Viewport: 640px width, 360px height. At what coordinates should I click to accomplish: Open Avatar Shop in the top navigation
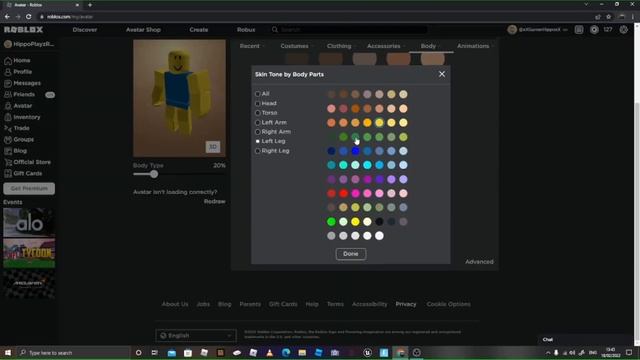click(x=143, y=30)
